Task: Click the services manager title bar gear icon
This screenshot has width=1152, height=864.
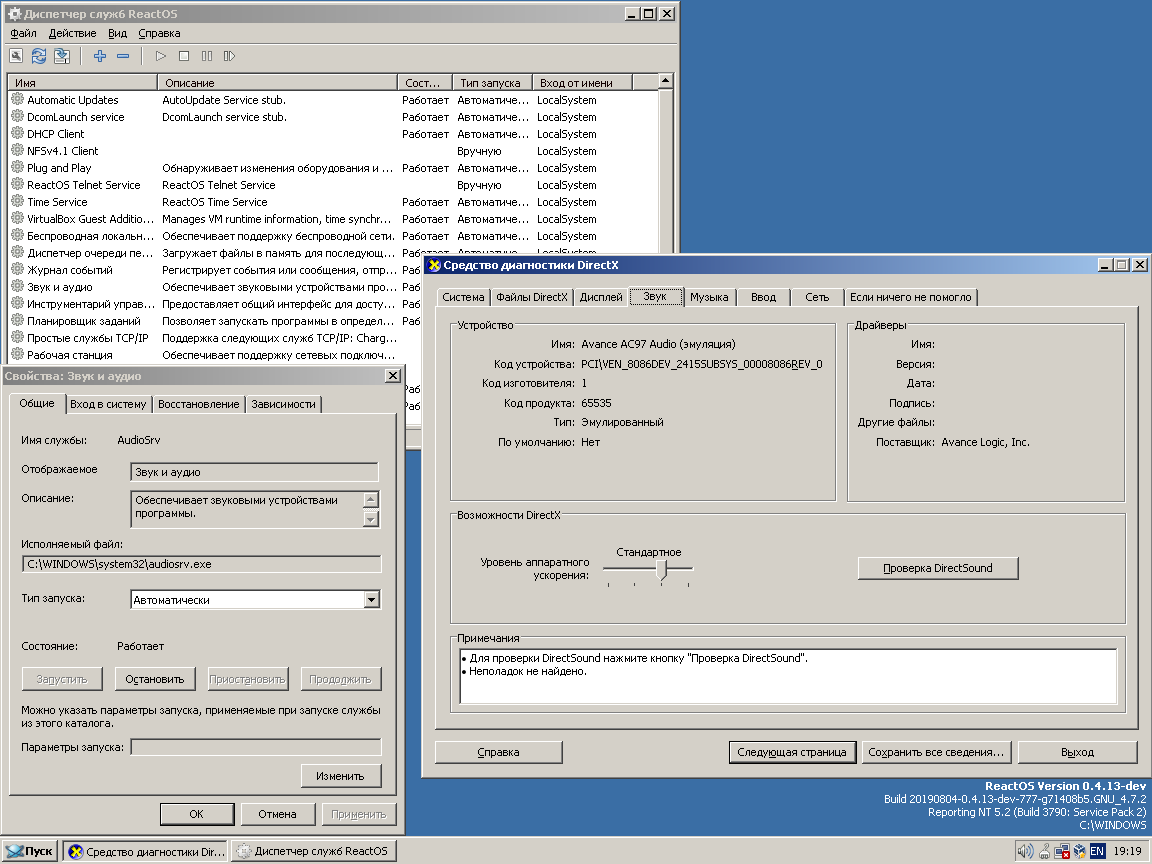Action: click(x=14, y=13)
